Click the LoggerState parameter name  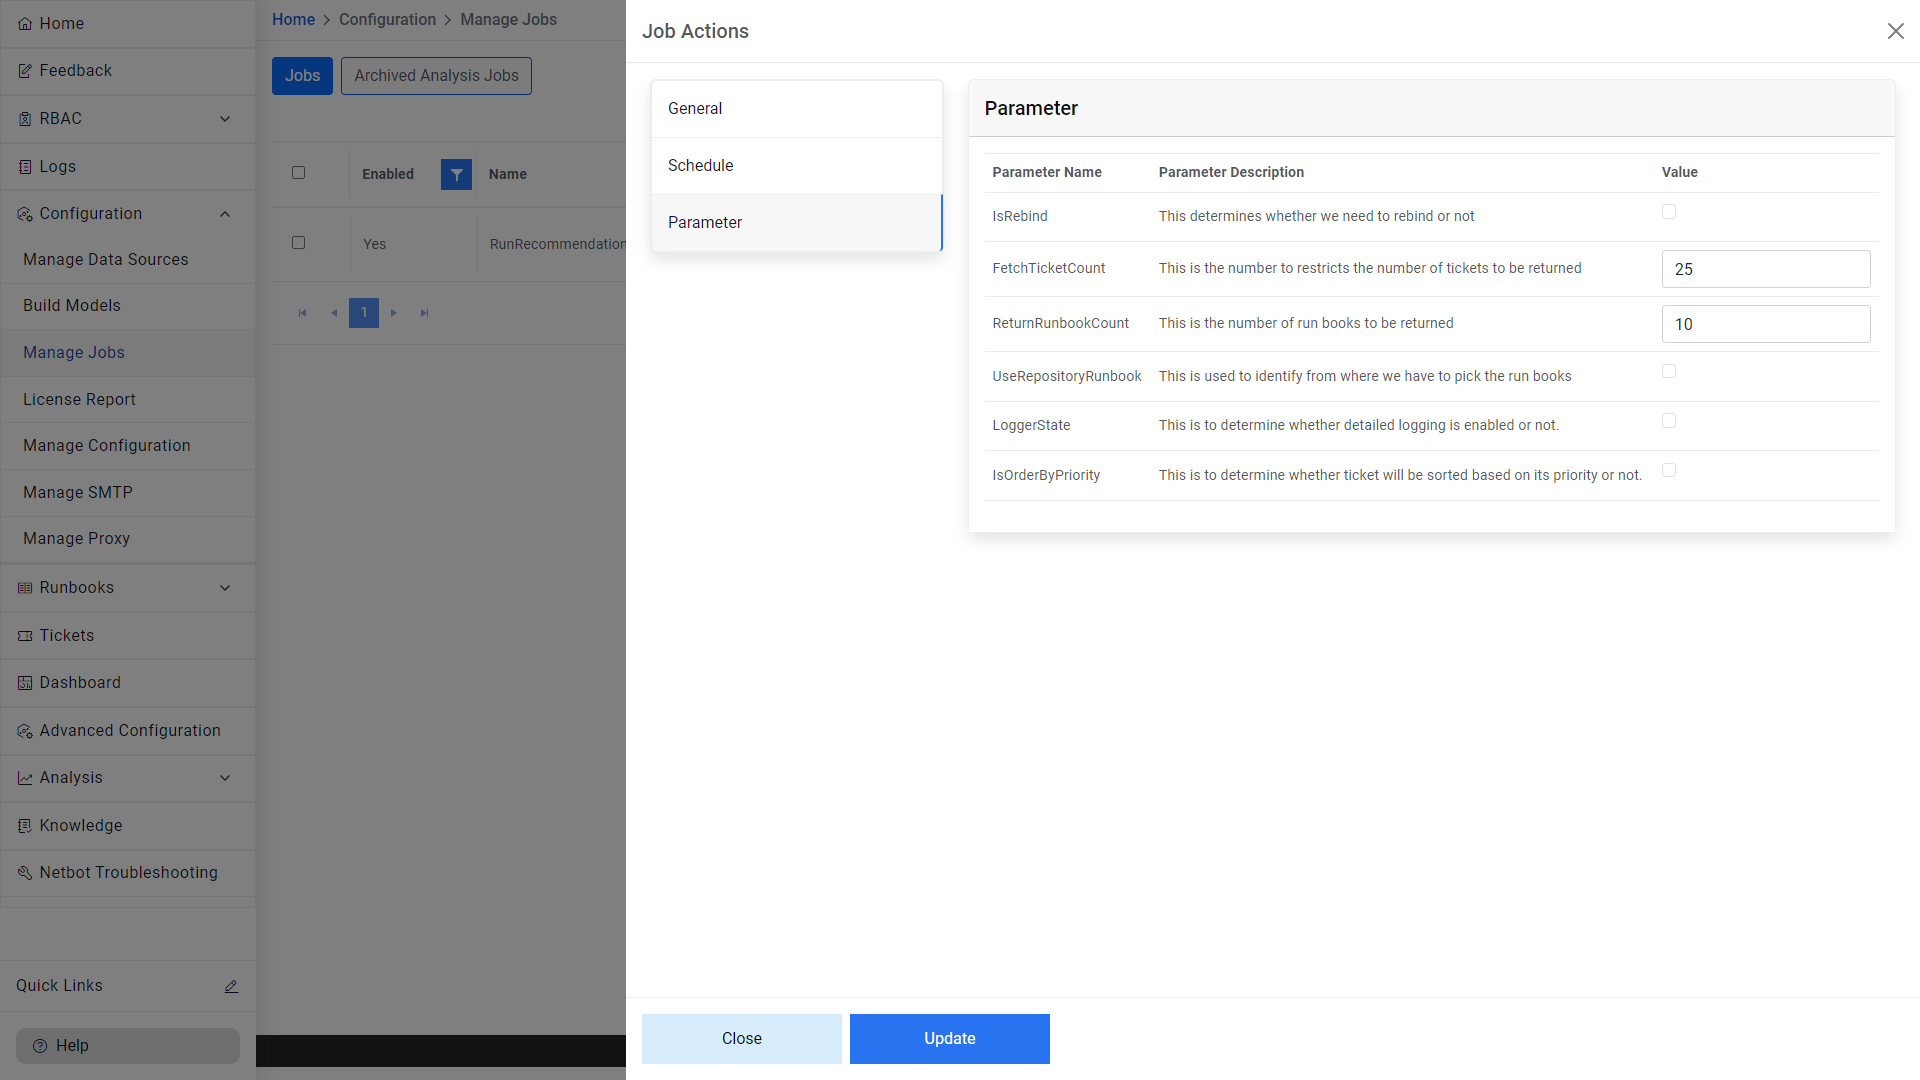coord(1031,425)
